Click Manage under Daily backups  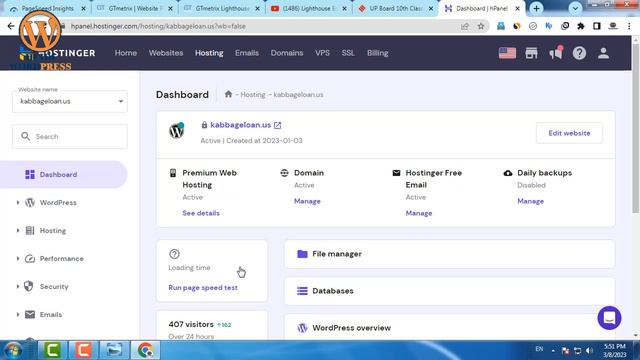tap(530, 201)
